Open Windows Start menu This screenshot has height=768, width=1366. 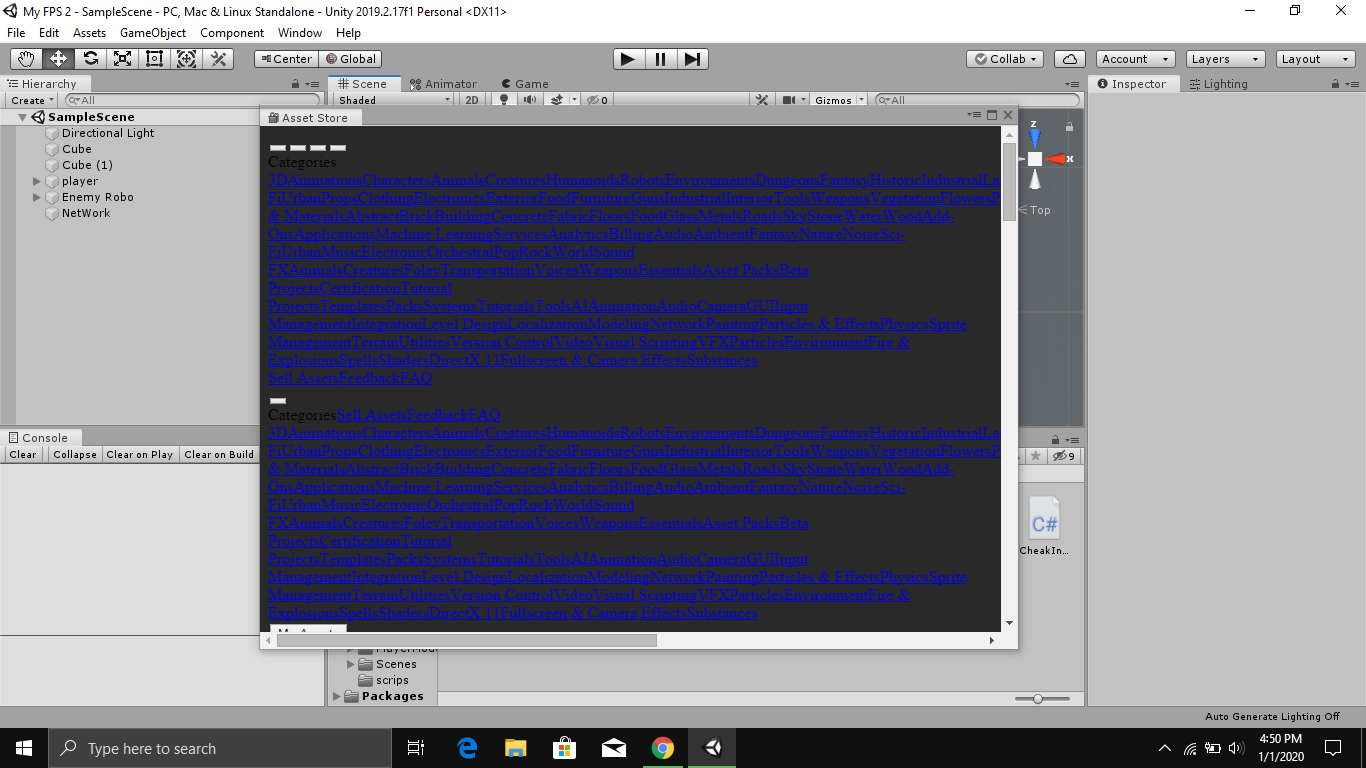[x=24, y=748]
